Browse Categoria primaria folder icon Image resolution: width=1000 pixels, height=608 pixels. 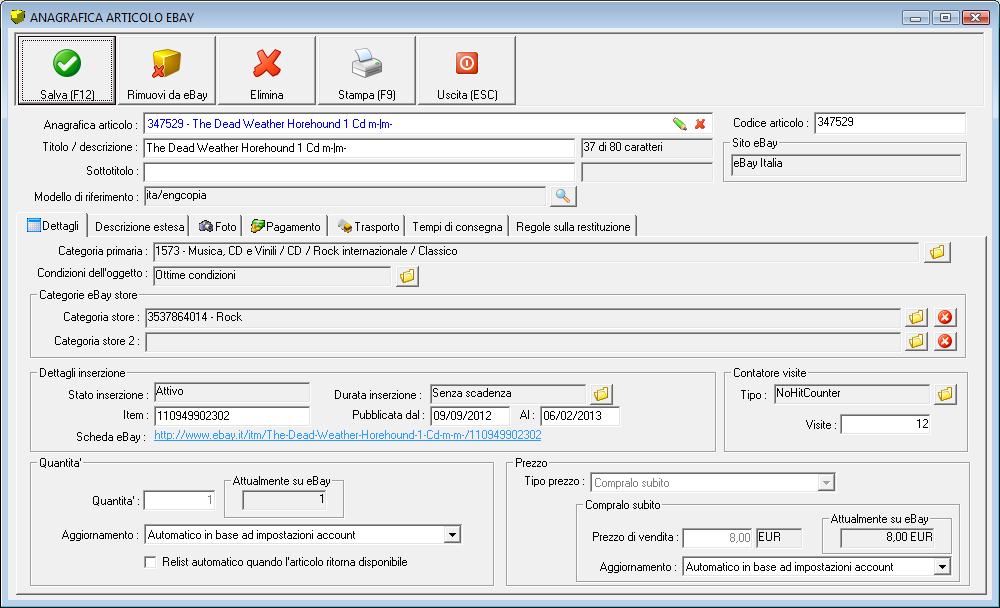tap(937, 252)
